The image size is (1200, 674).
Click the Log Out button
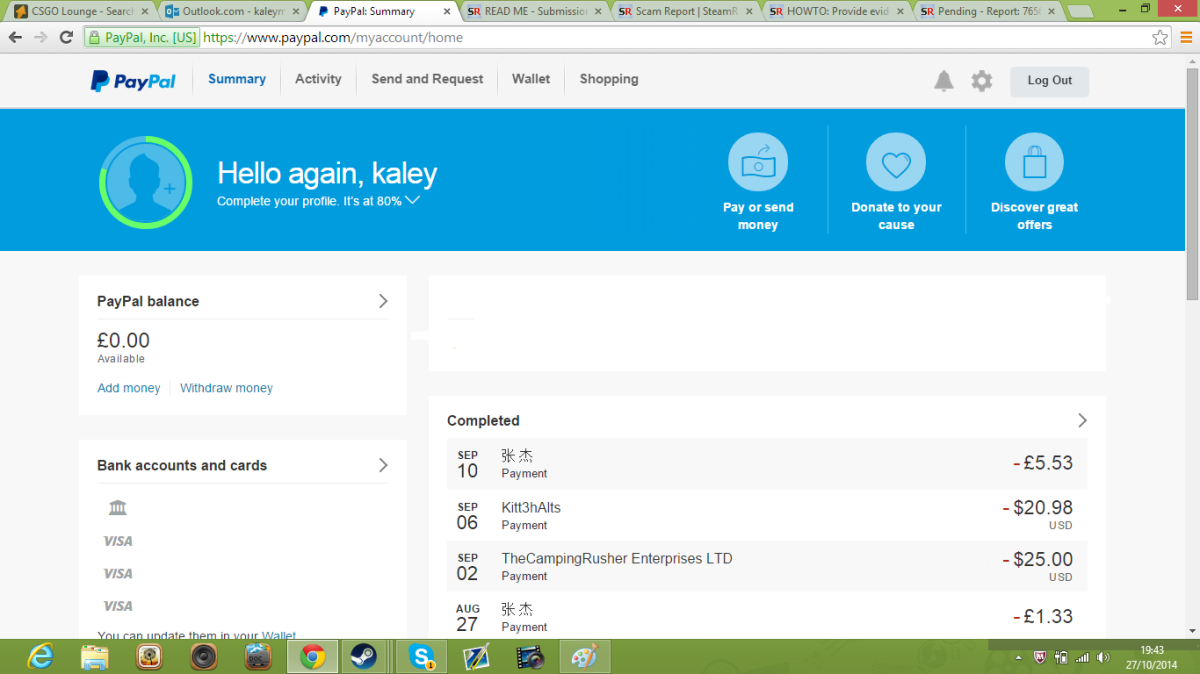coord(1049,81)
